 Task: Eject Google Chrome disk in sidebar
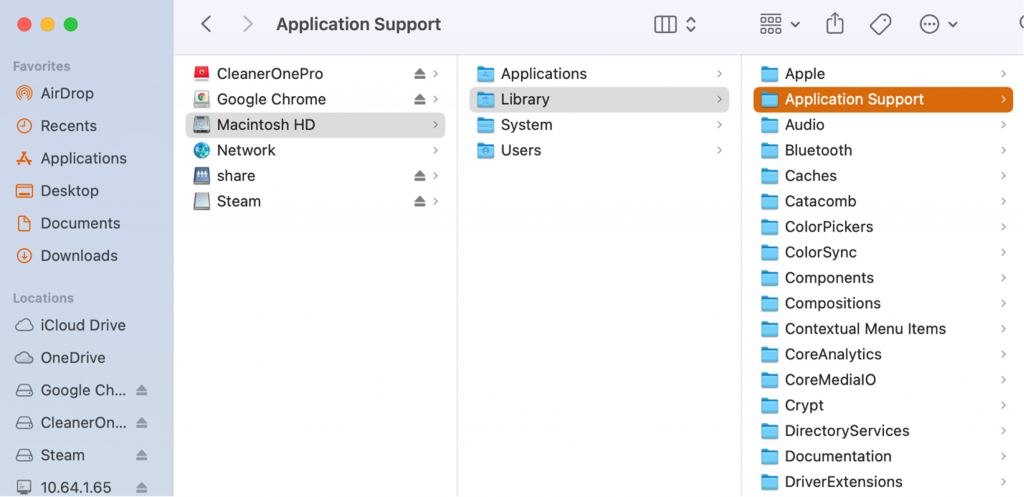pos(141,390)
